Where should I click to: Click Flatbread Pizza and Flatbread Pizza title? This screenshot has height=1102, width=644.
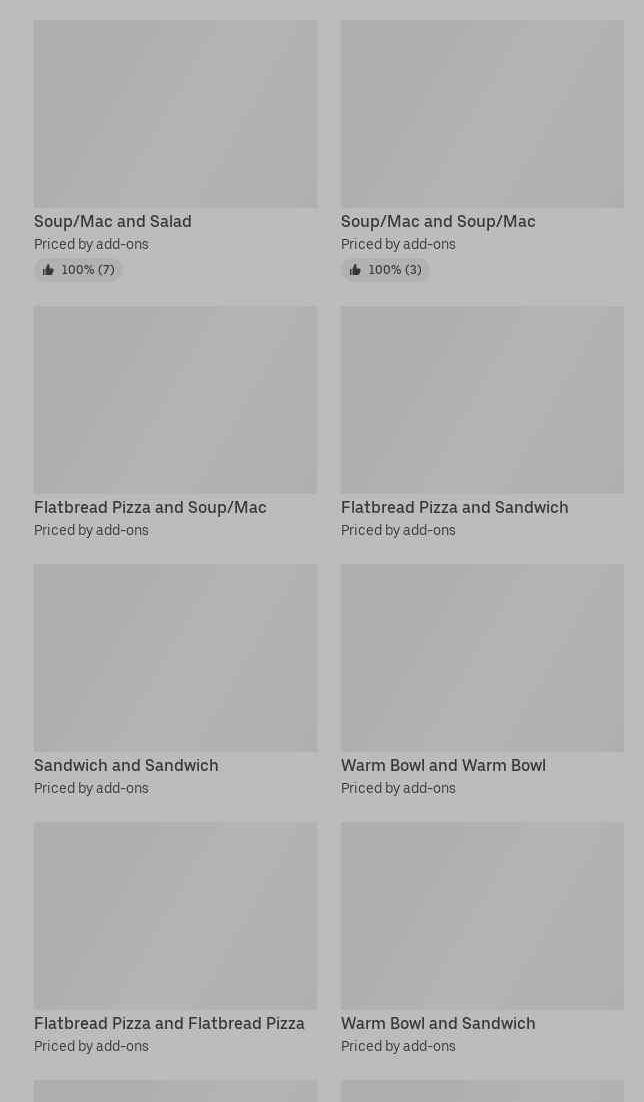169,1023
